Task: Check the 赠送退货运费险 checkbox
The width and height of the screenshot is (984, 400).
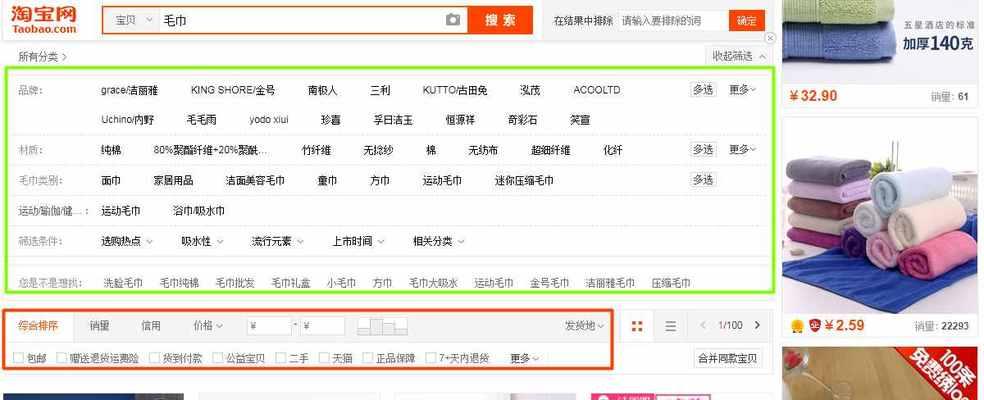Action: (62, 358)
